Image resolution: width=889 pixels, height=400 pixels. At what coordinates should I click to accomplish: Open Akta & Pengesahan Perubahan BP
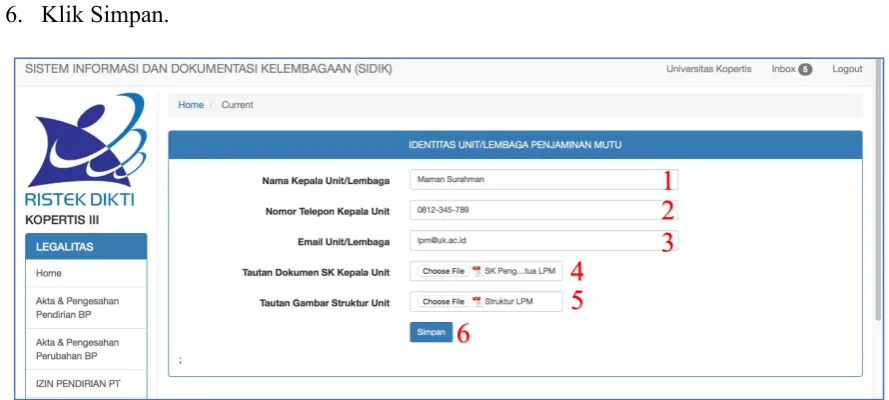coord(86,349)
